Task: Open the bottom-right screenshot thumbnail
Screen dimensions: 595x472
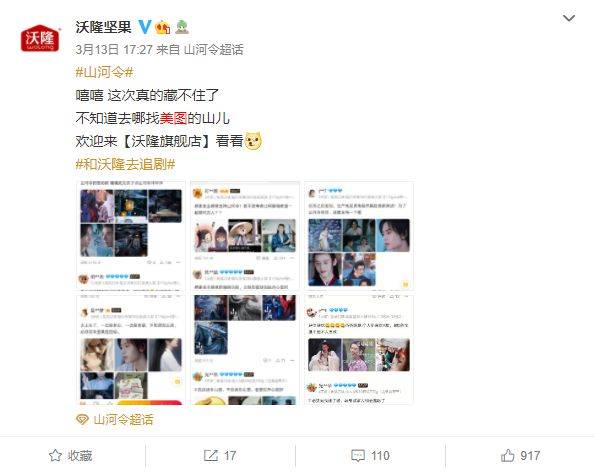Action: click(359, 350)
